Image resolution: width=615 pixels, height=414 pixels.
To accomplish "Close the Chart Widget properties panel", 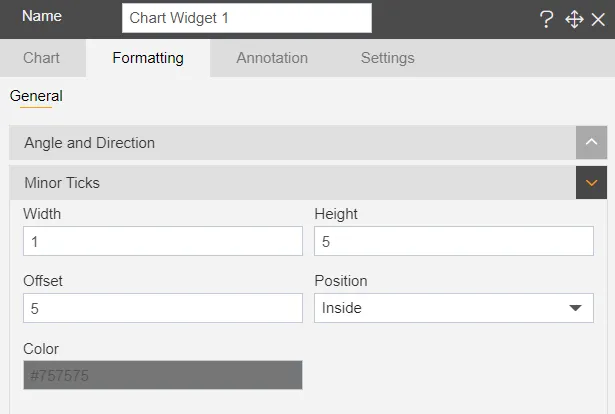I will 598,19.
